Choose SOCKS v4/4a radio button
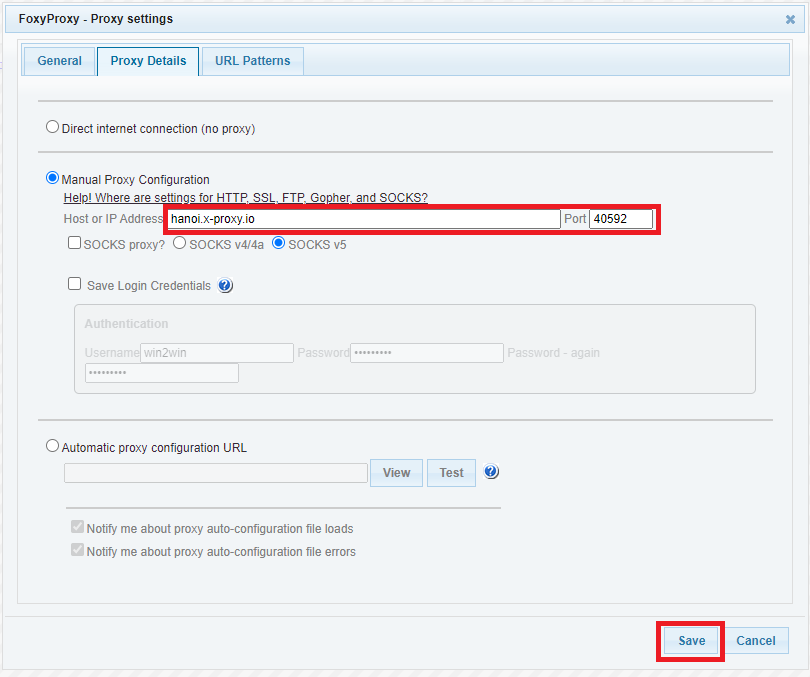 [x=179, y=243]
